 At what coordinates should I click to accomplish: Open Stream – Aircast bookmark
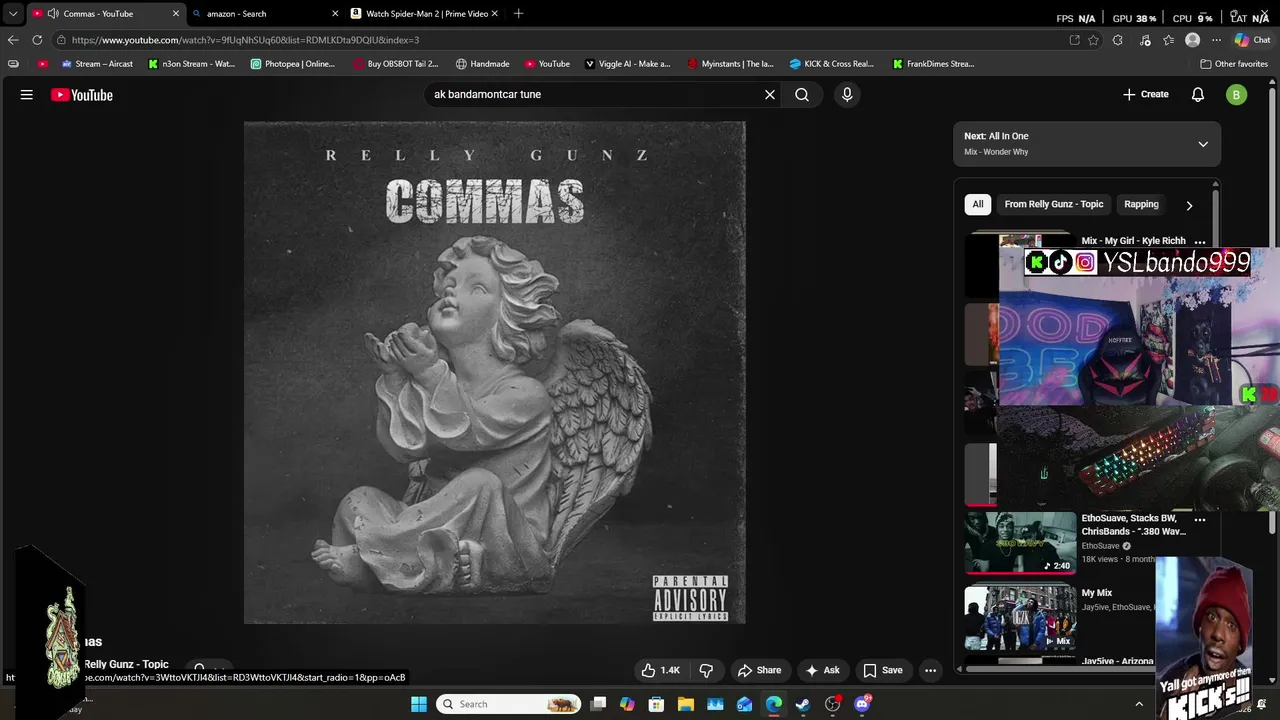pos(97,64)
